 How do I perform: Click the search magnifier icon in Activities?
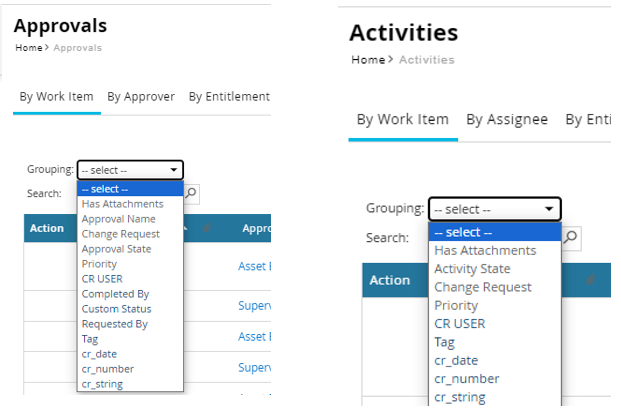tap(572, 237)
